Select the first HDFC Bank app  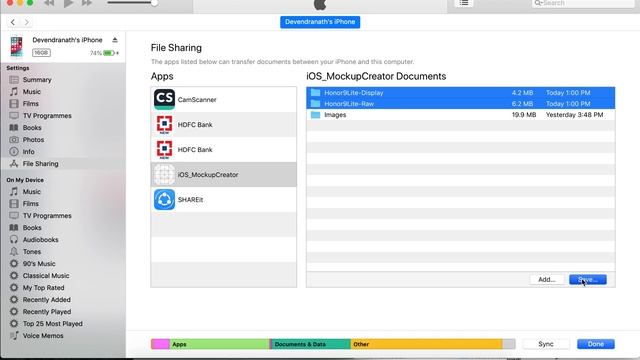coord(224,124)
